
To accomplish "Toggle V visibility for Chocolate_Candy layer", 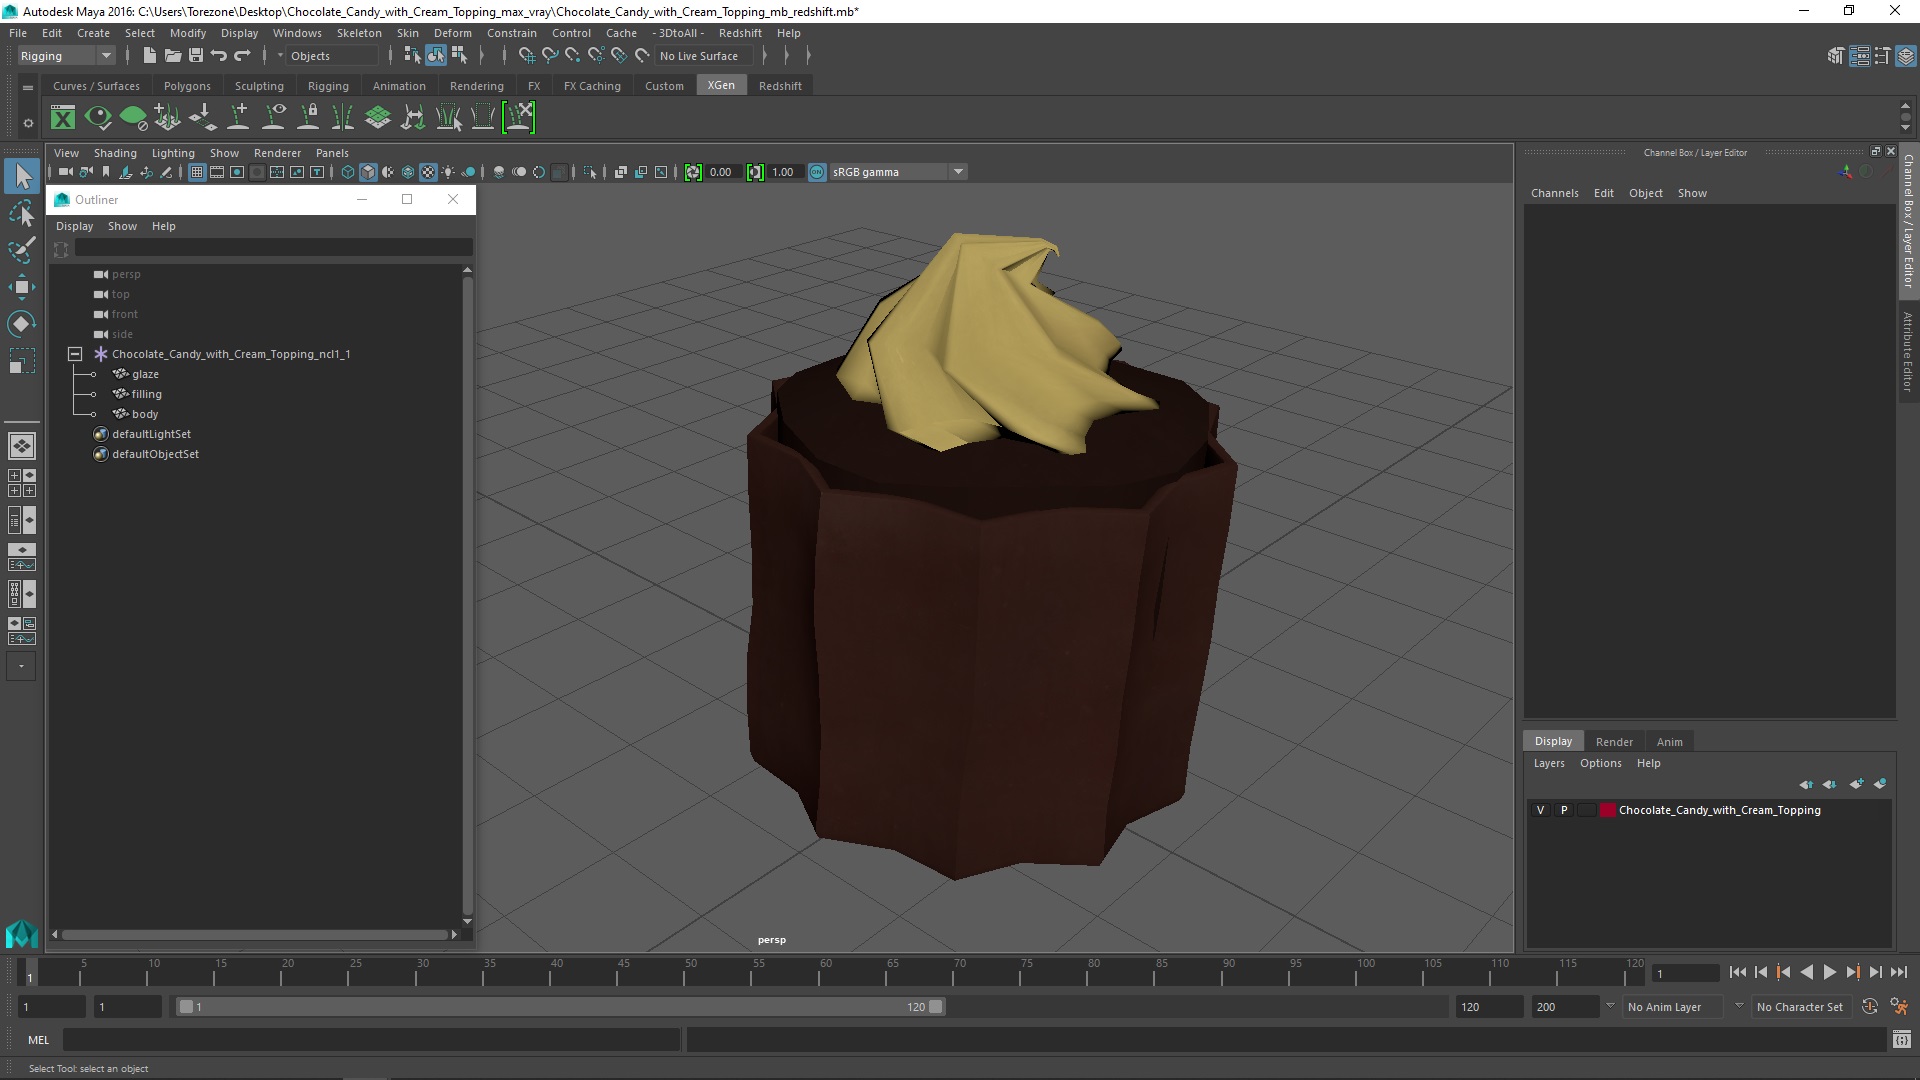I will 1540,810.
